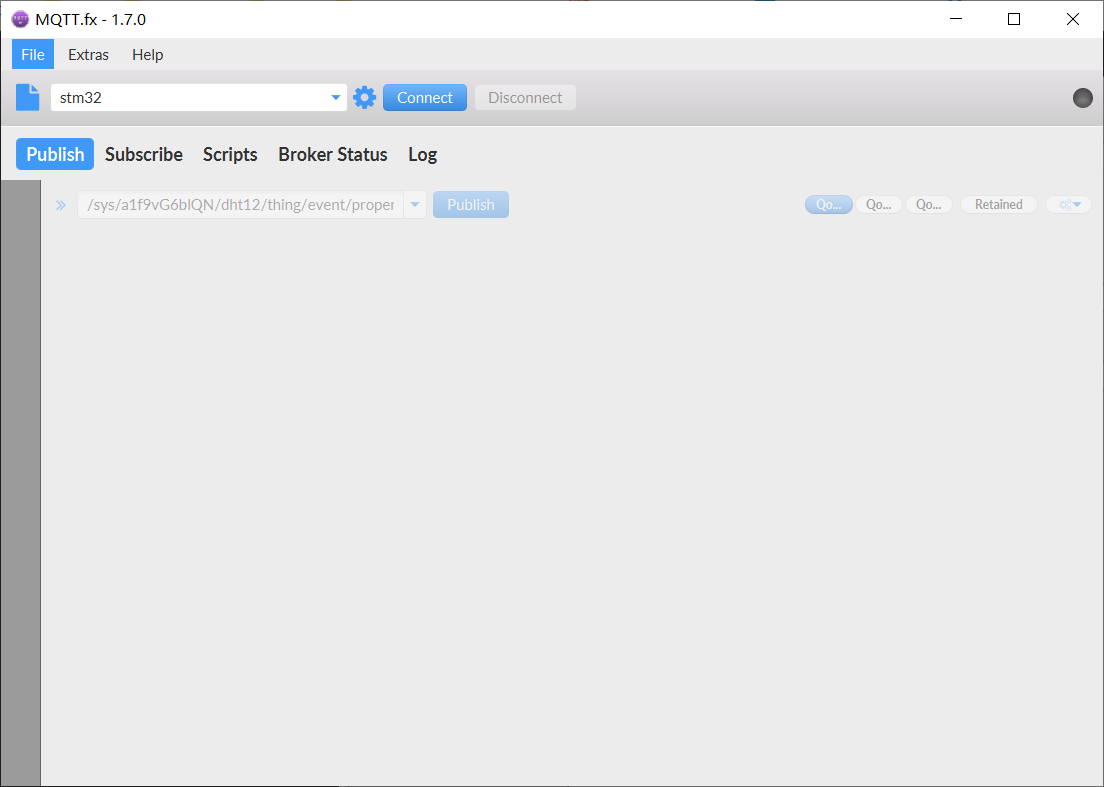
Task: Click the new connection profile file icon
Action: tap(27, 97)
